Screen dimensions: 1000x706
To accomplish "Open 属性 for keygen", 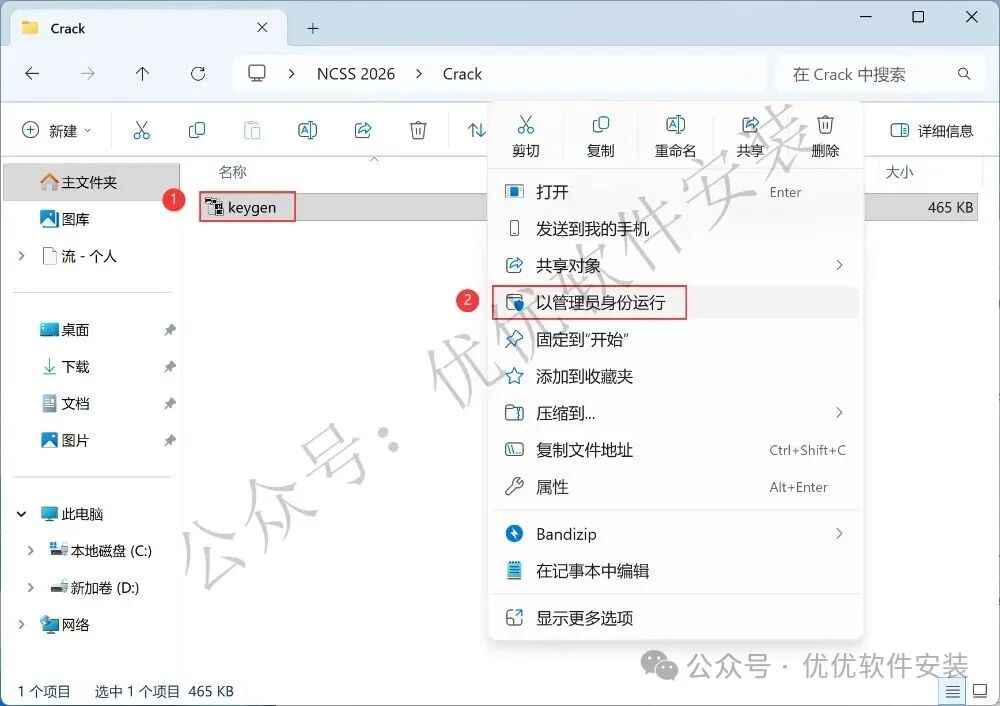I will pos(675,487).
